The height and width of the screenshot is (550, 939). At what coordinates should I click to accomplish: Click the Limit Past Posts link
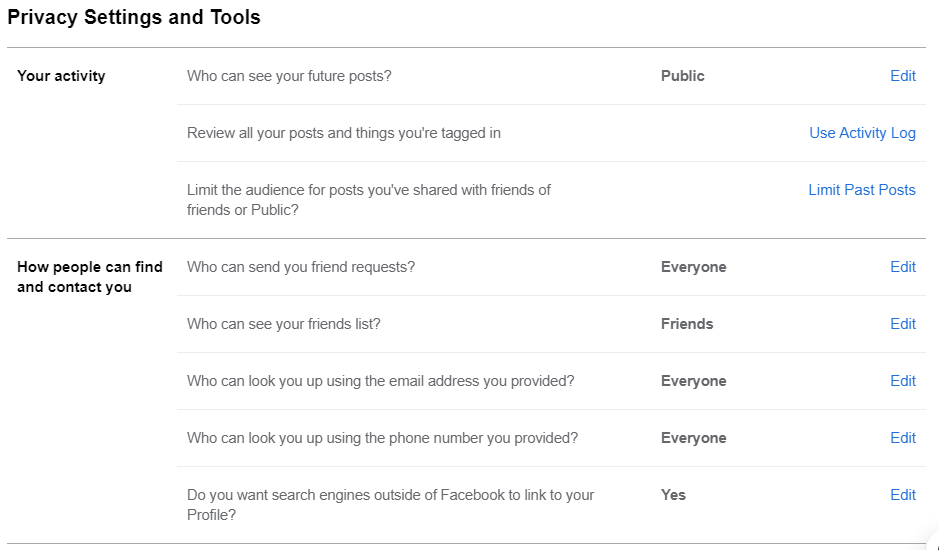862,190
